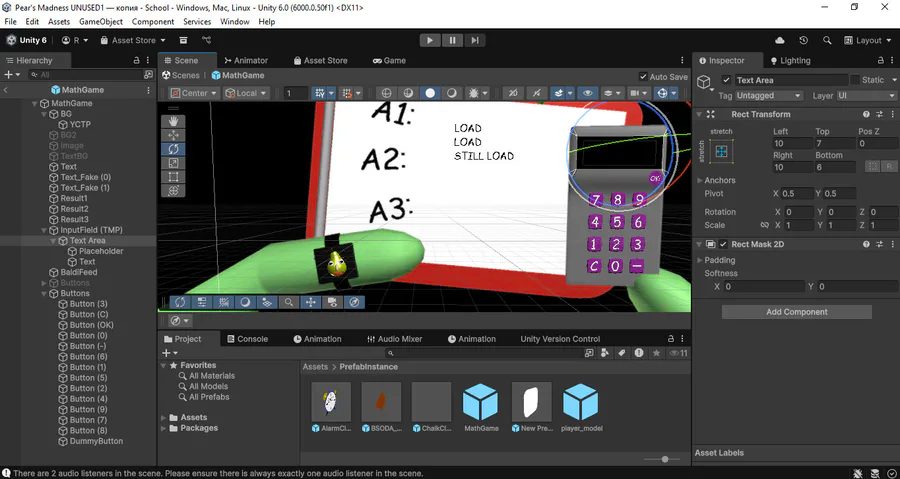Click the Project log warning filter icon
The width and height of the screenshot is (900, 479).
639,353
